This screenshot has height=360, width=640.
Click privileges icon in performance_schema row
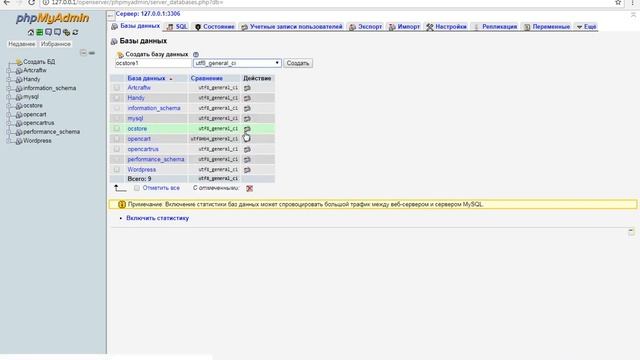(247, 160)
